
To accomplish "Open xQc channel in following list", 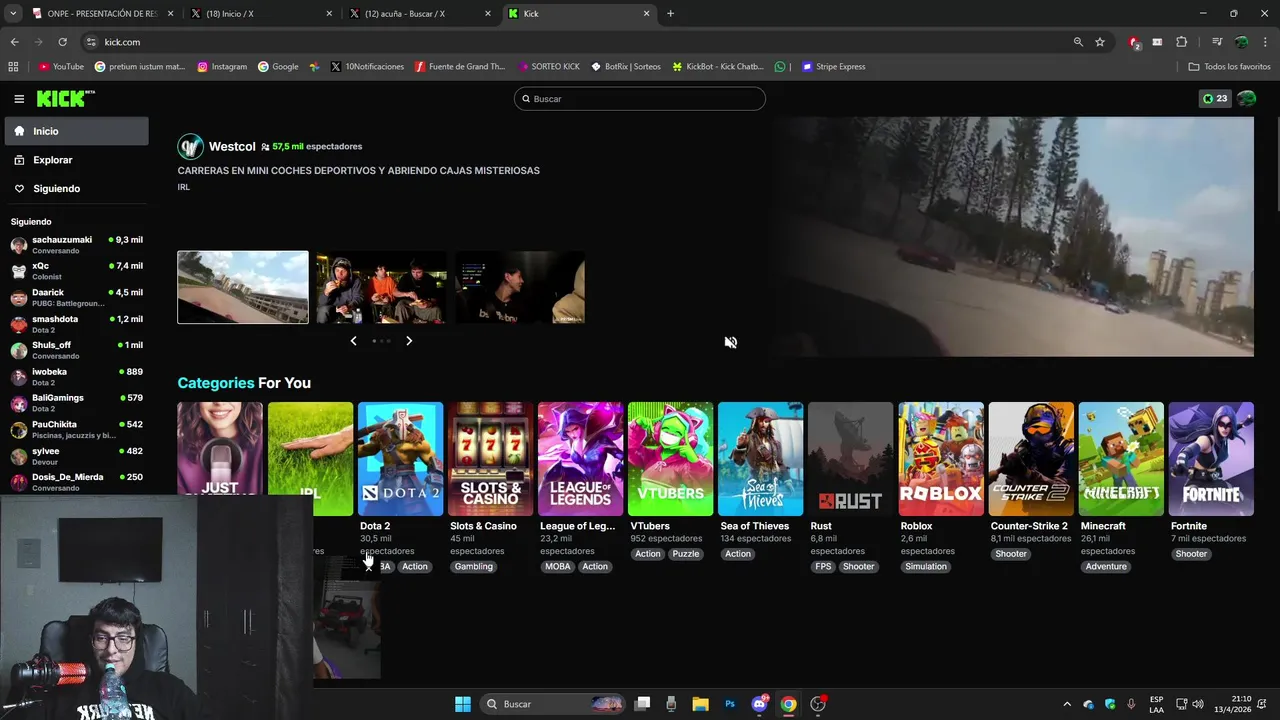I will pos(76,271).
